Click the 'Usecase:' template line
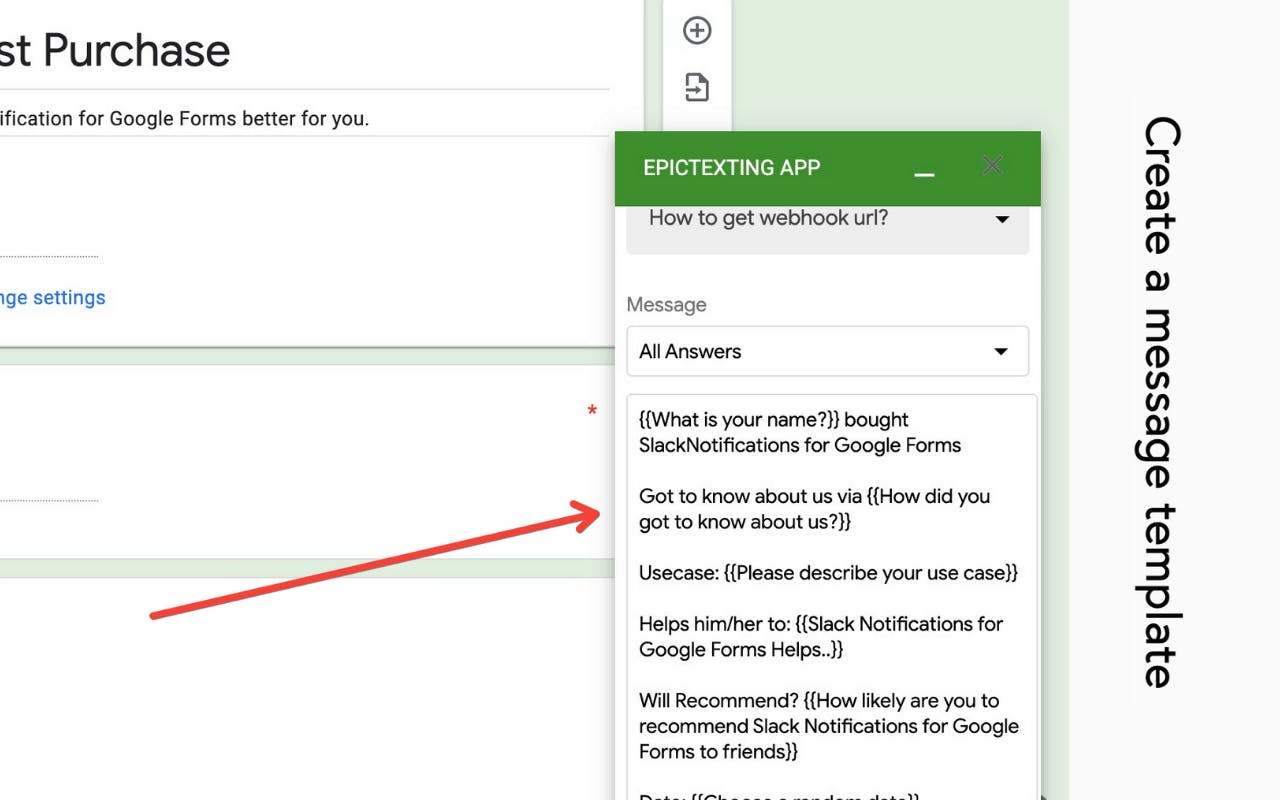The width and height of the screenshot is (1280, 800). 829,573
